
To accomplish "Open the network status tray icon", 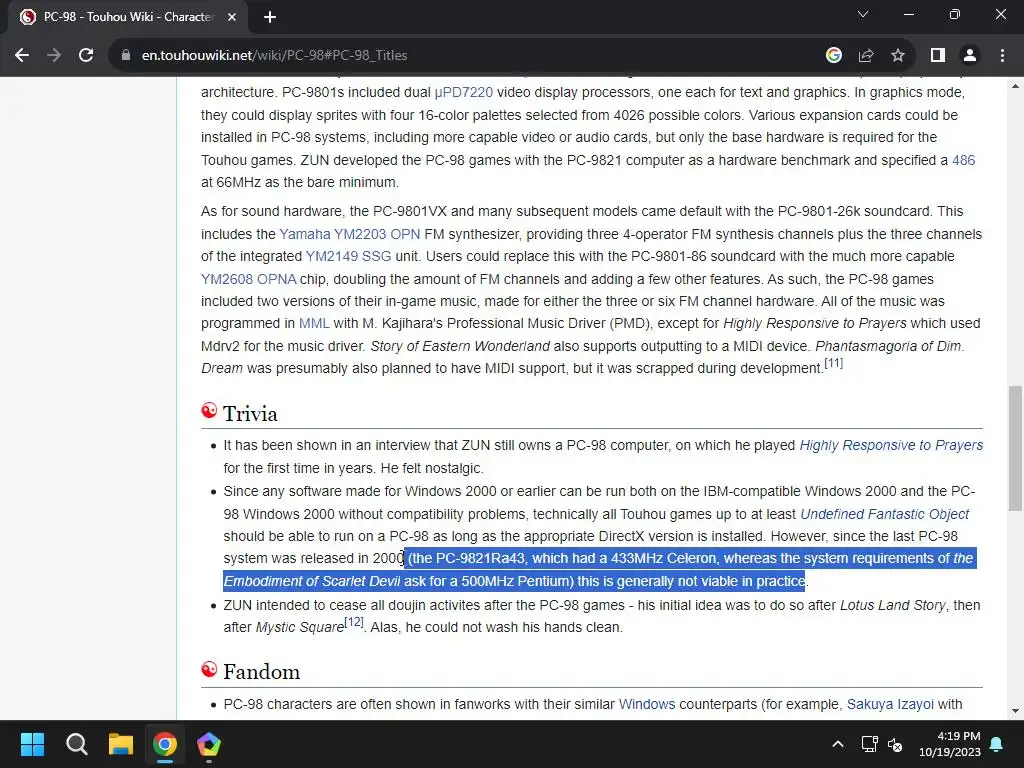I will click(x=869, y=744).
